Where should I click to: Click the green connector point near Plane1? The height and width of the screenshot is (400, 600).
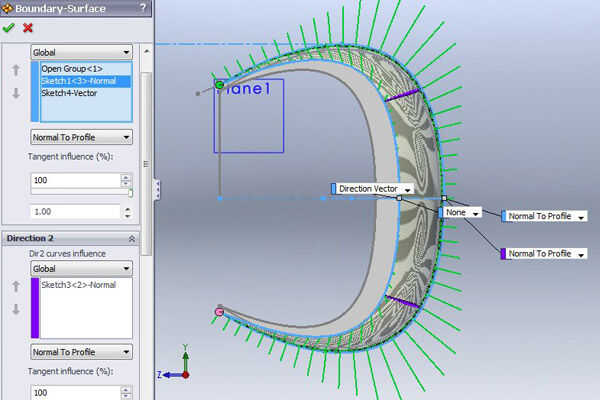[219, 85]
